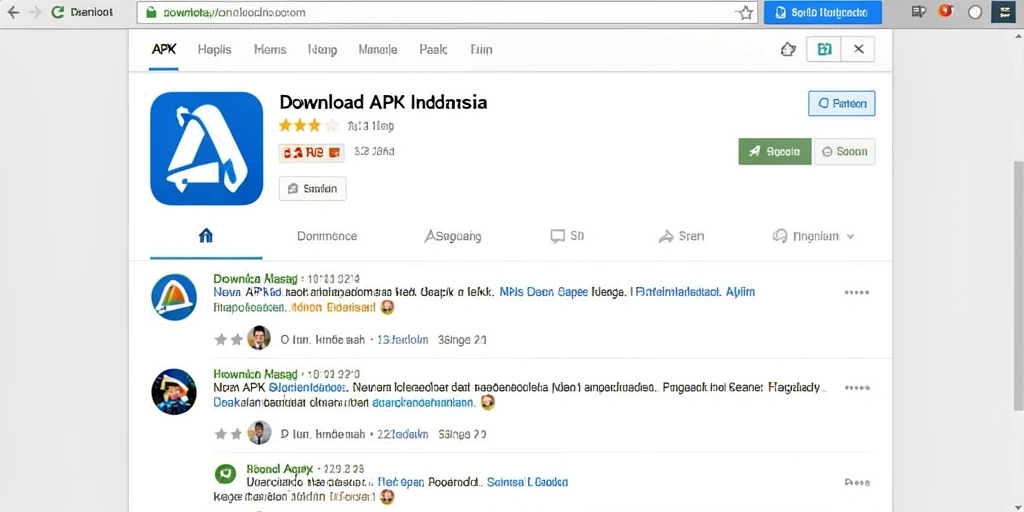
Task: Open the second post's small user avatar
Action: coord(259,432)
